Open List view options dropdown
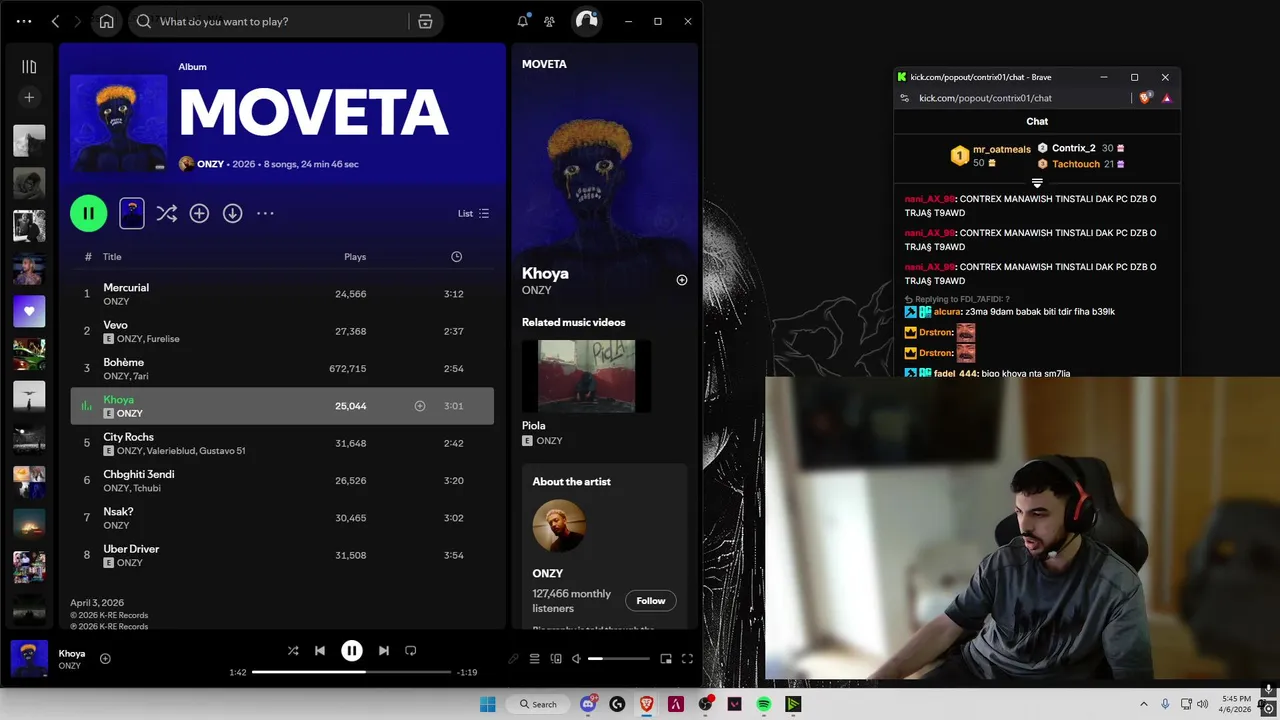Screen dimensions: 1280x720 click(473, 213)
